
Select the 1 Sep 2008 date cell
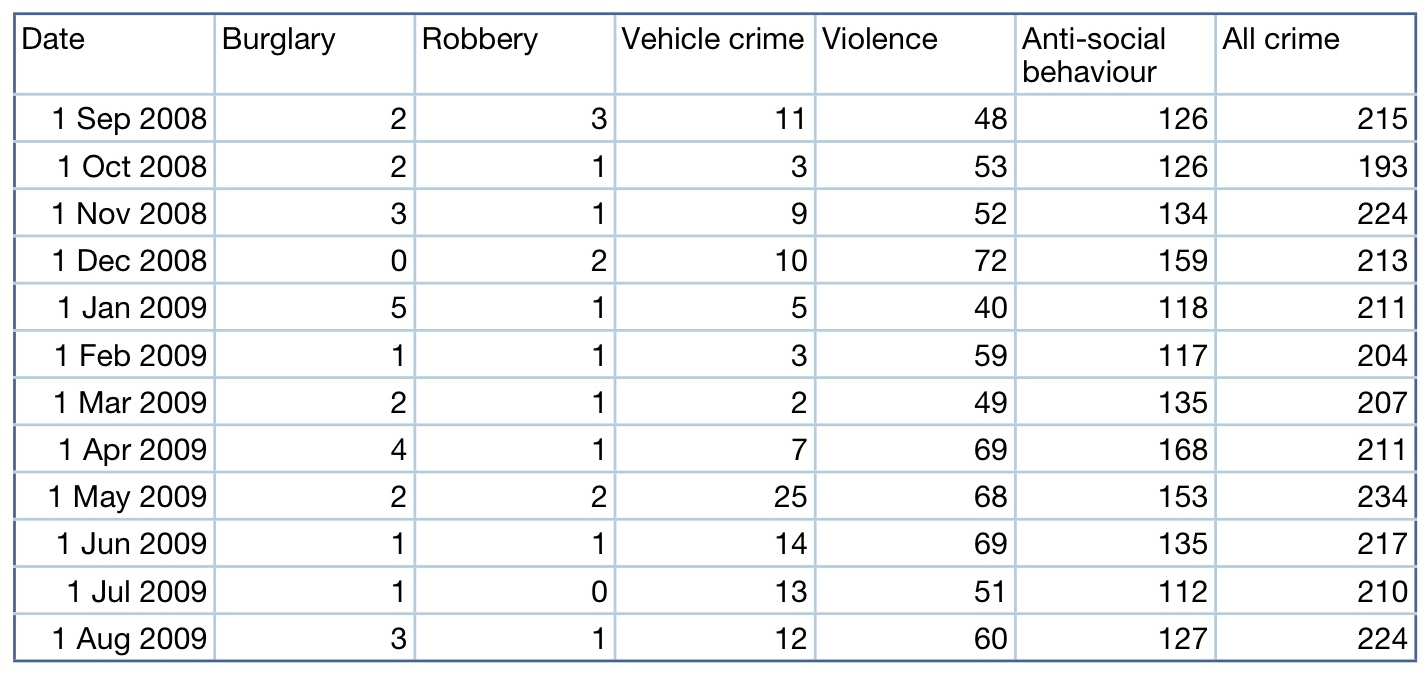coord(129,120)
